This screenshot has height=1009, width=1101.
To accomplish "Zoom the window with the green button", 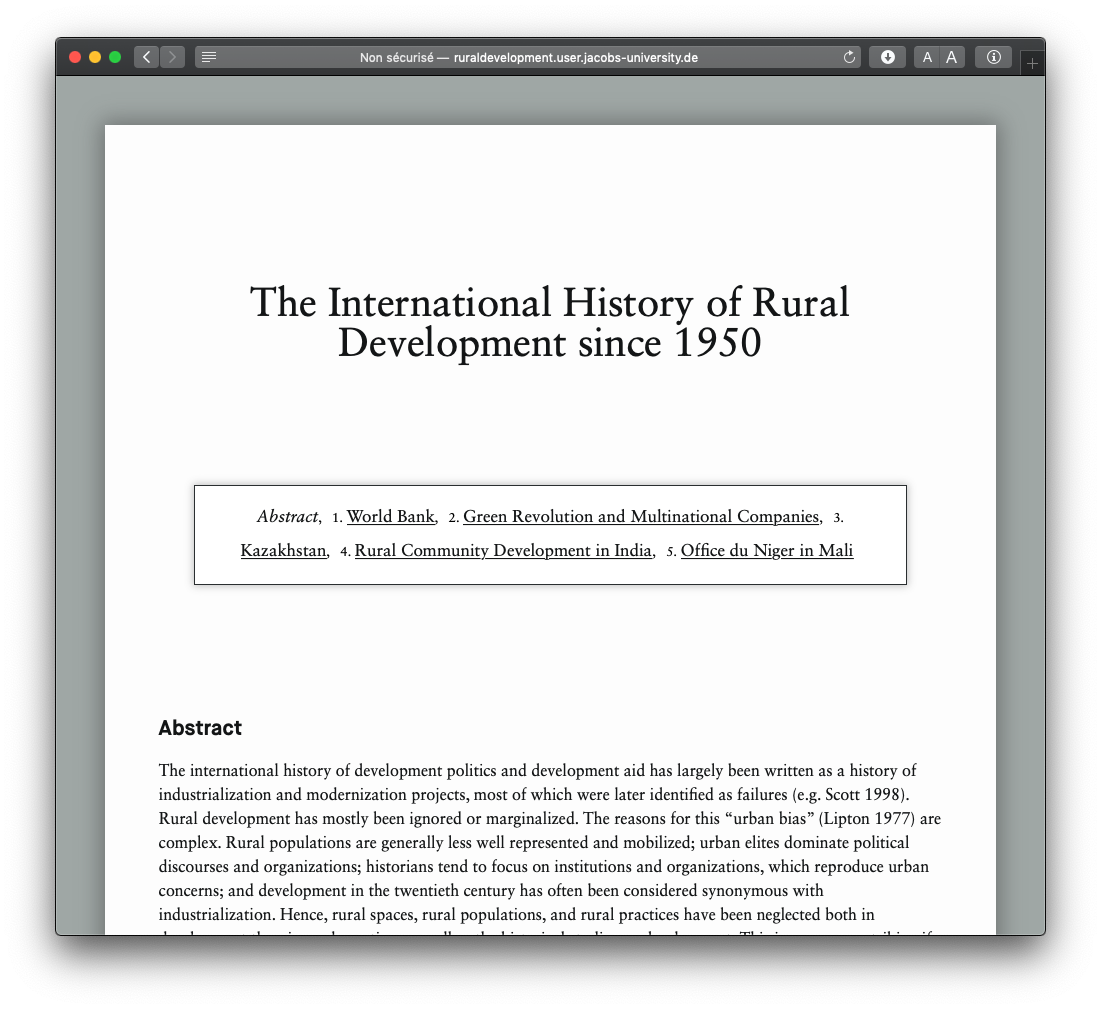I will tap(115, 57).
